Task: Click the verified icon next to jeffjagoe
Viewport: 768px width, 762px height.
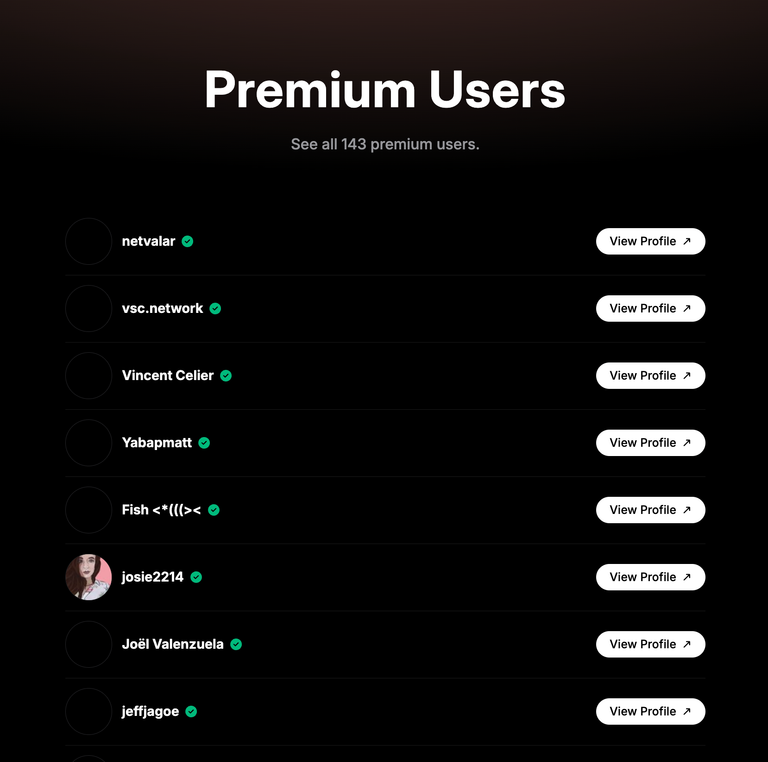Action: 191,711
